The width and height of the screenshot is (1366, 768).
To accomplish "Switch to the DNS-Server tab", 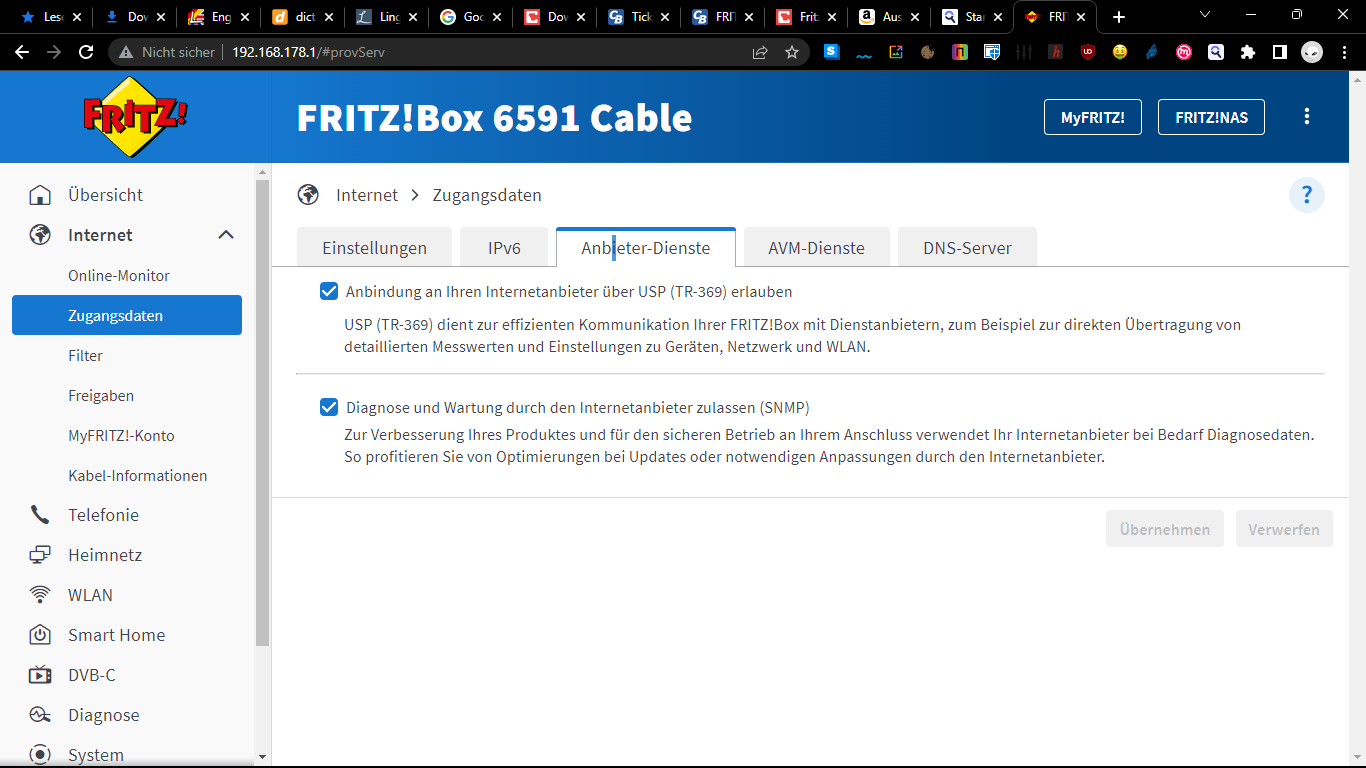I will 967,248.
